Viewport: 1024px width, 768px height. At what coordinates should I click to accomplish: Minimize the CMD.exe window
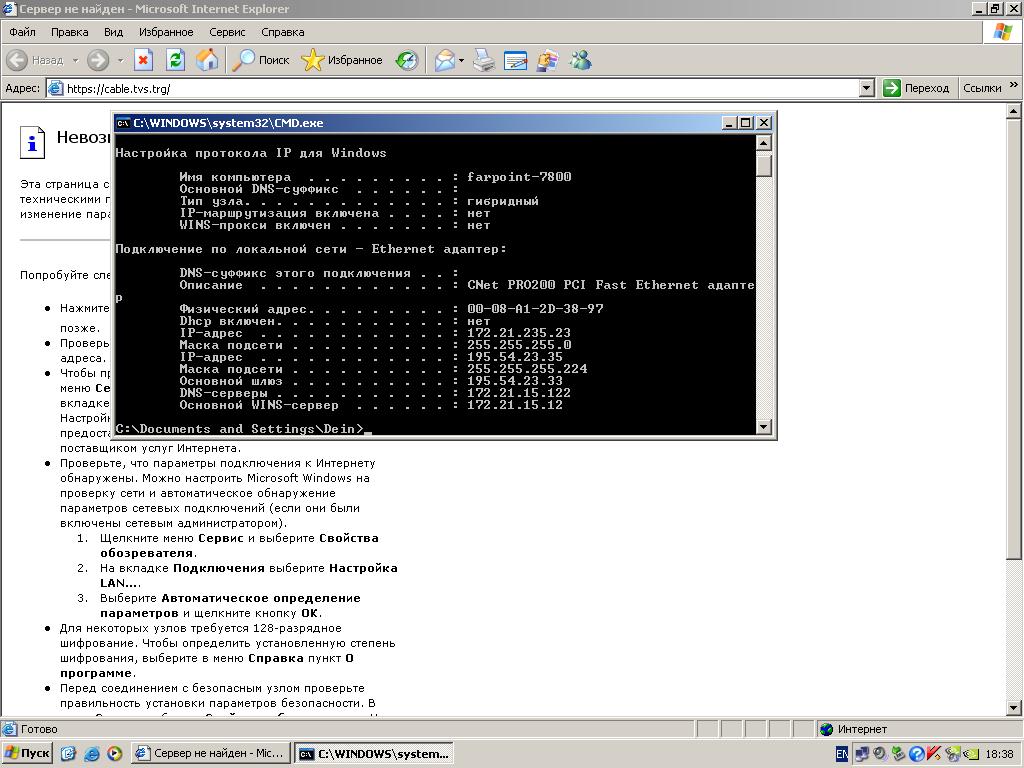point(730,123)
